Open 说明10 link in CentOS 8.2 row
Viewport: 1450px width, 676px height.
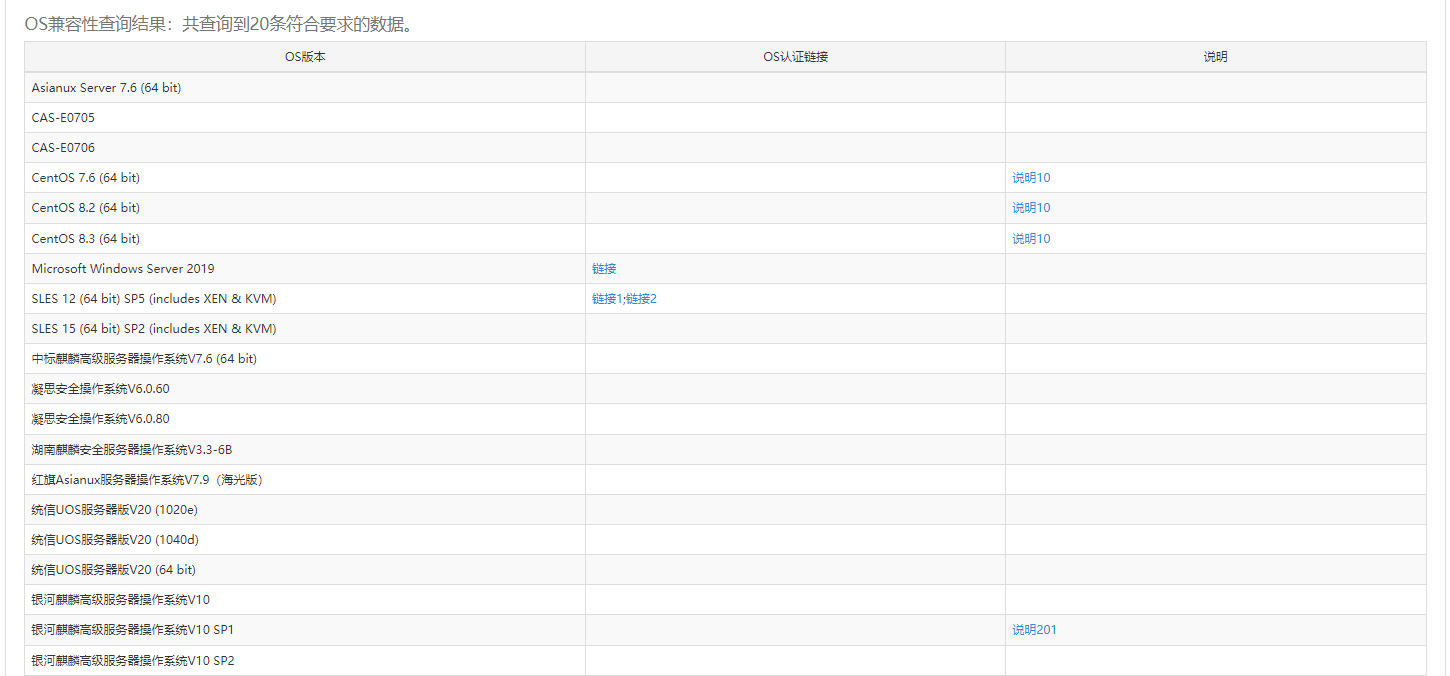1031,208
